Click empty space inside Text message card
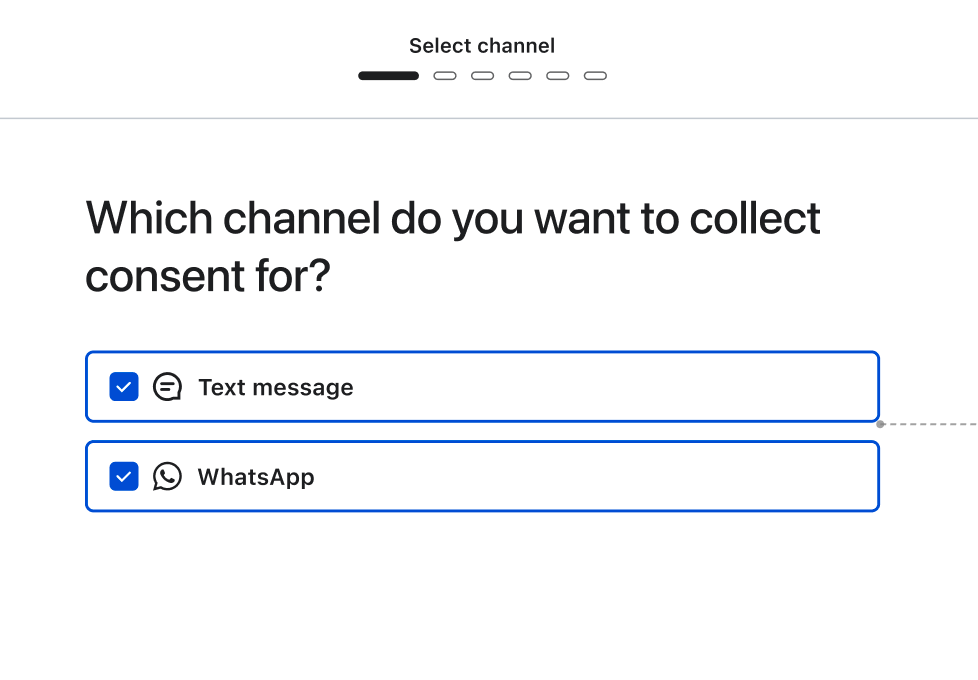Screen dimensions: 978x680 click(x=620, y=387)
